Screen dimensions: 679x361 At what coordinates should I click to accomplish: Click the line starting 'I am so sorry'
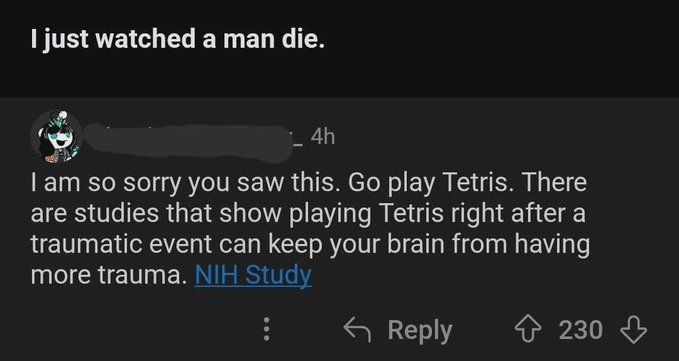point(309,184)
